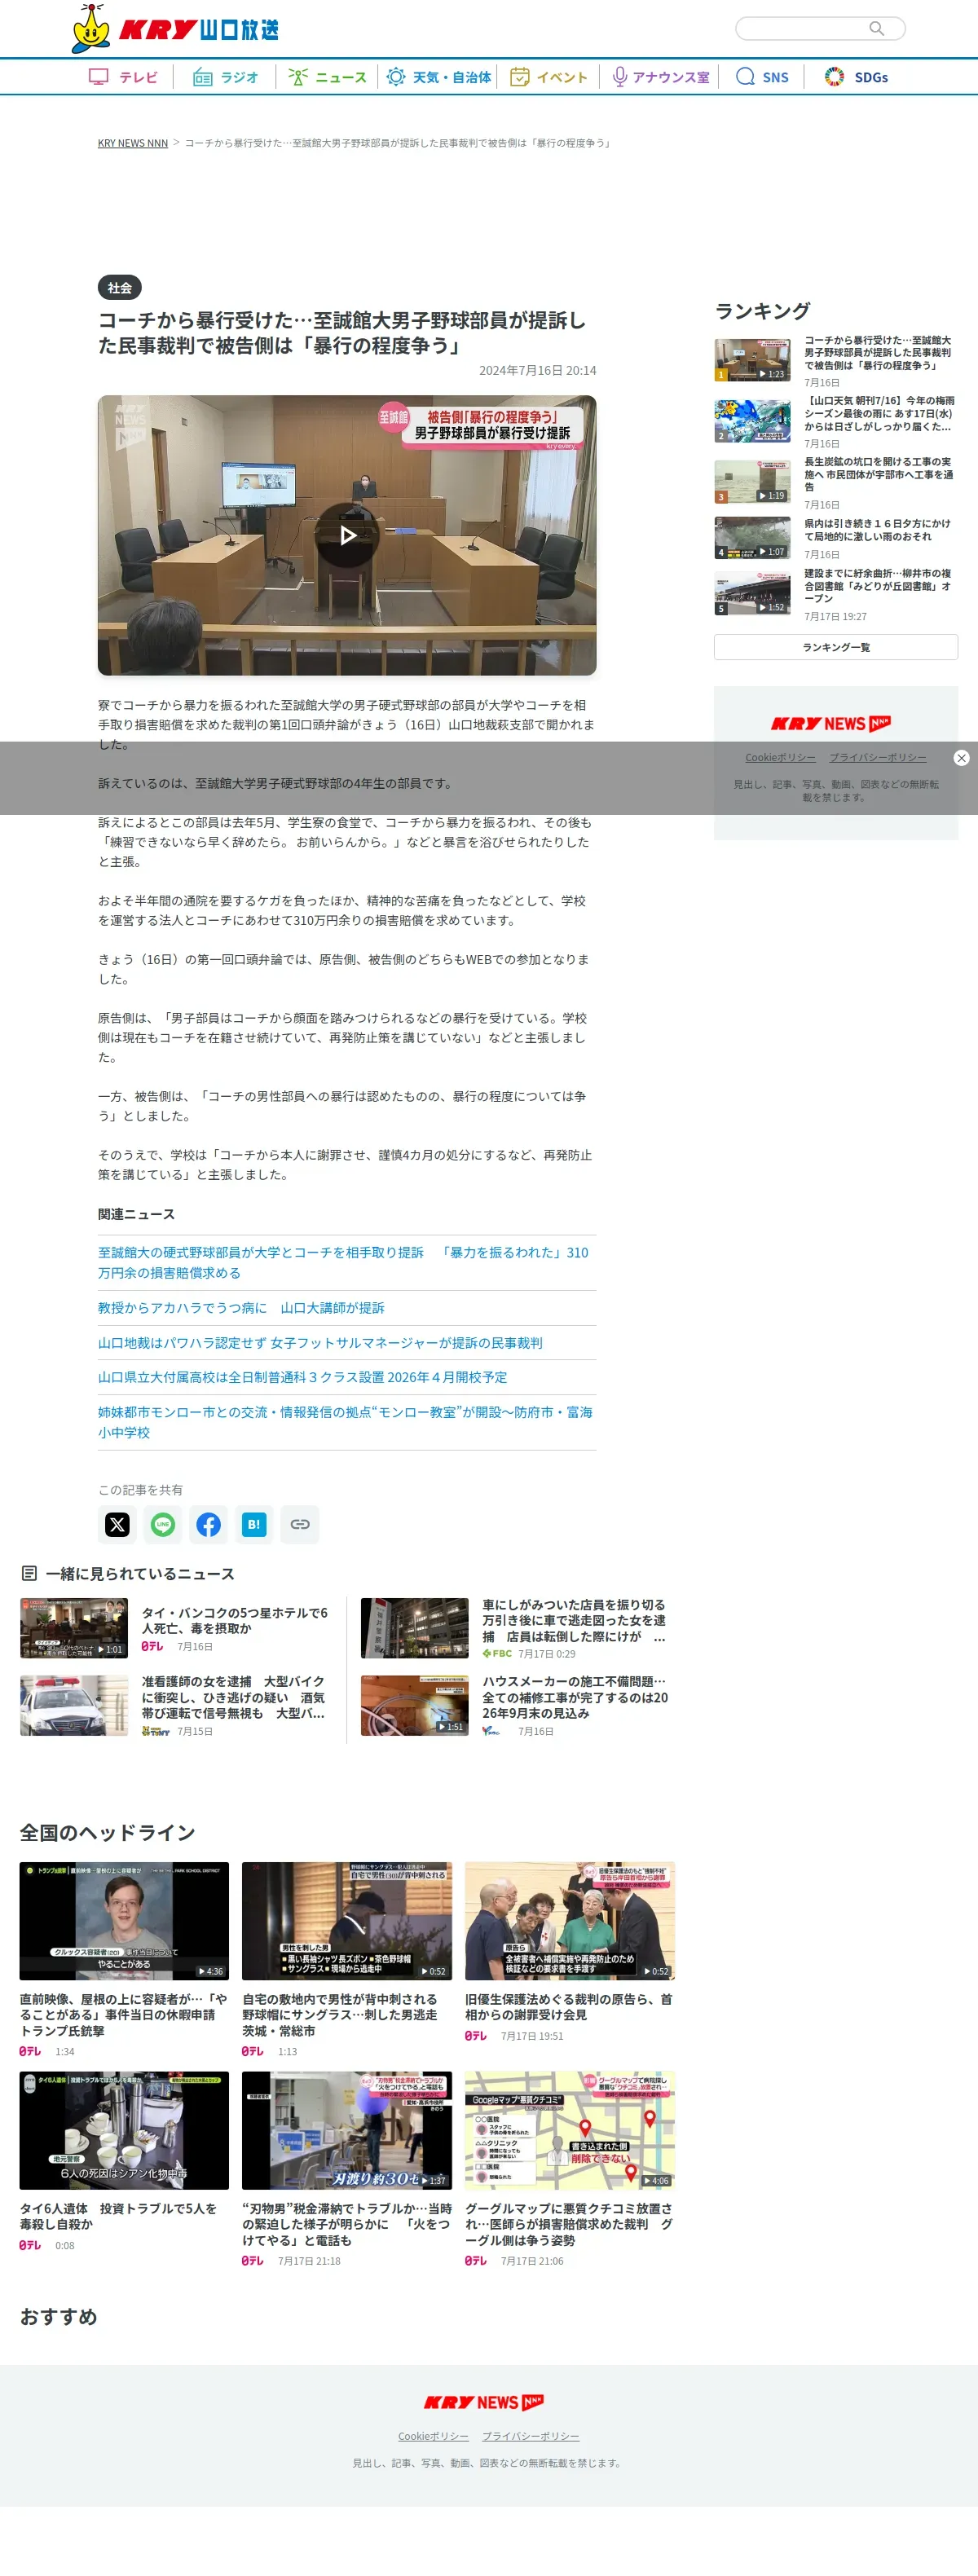Image resolution: width=978 pixels, height=2576 pixels.
Task: Click sidebar Cookieポリシー link
Action: pos(780,757)
